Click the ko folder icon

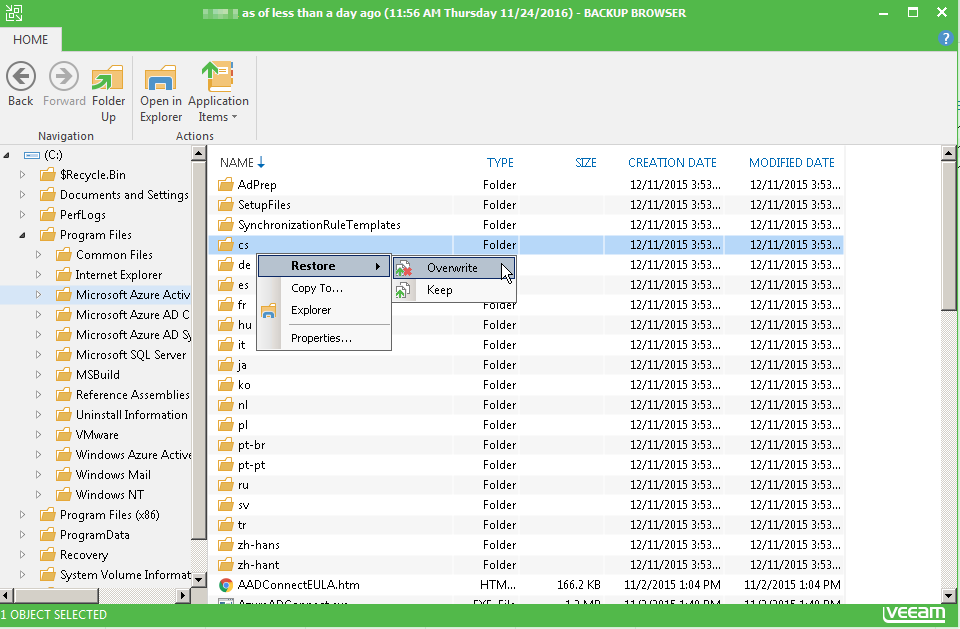[x=226, y=385]
